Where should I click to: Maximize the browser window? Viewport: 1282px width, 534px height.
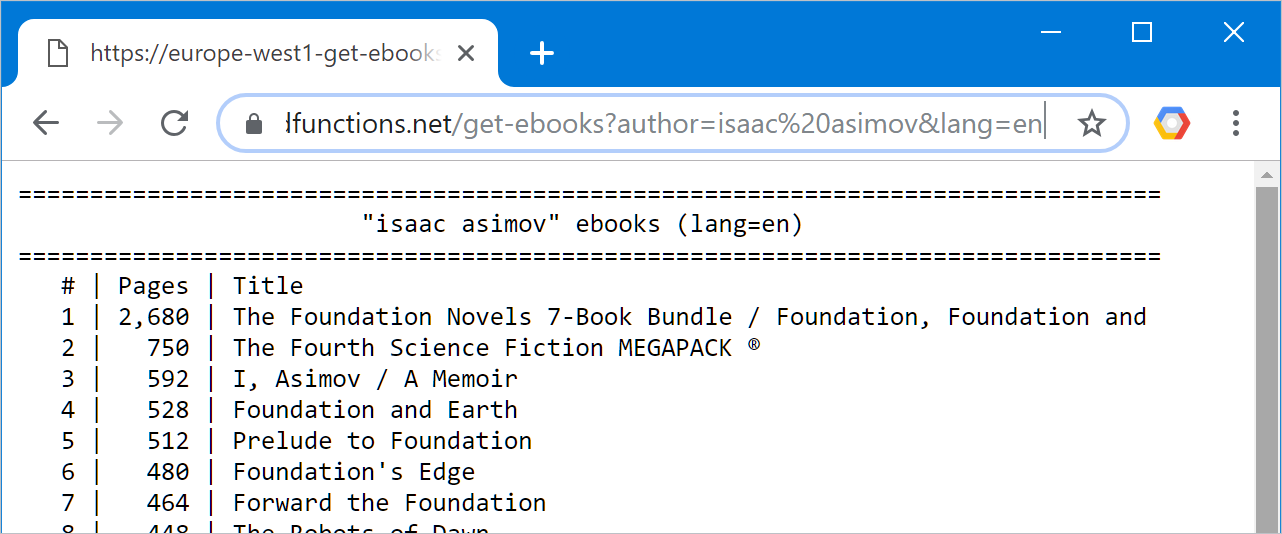point(1142,32)
